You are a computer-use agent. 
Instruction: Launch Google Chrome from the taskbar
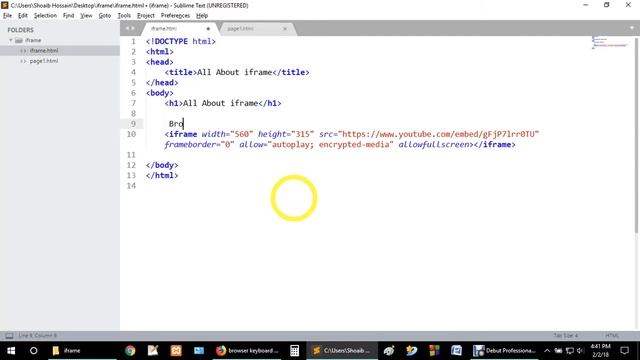click(x=130, y=351)
